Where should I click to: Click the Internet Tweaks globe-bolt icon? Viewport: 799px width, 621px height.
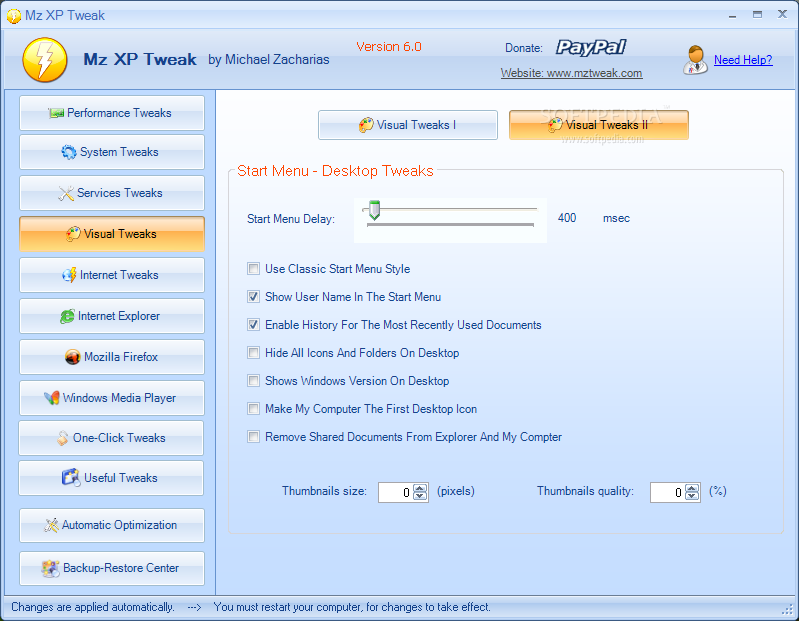coord(69,275)
